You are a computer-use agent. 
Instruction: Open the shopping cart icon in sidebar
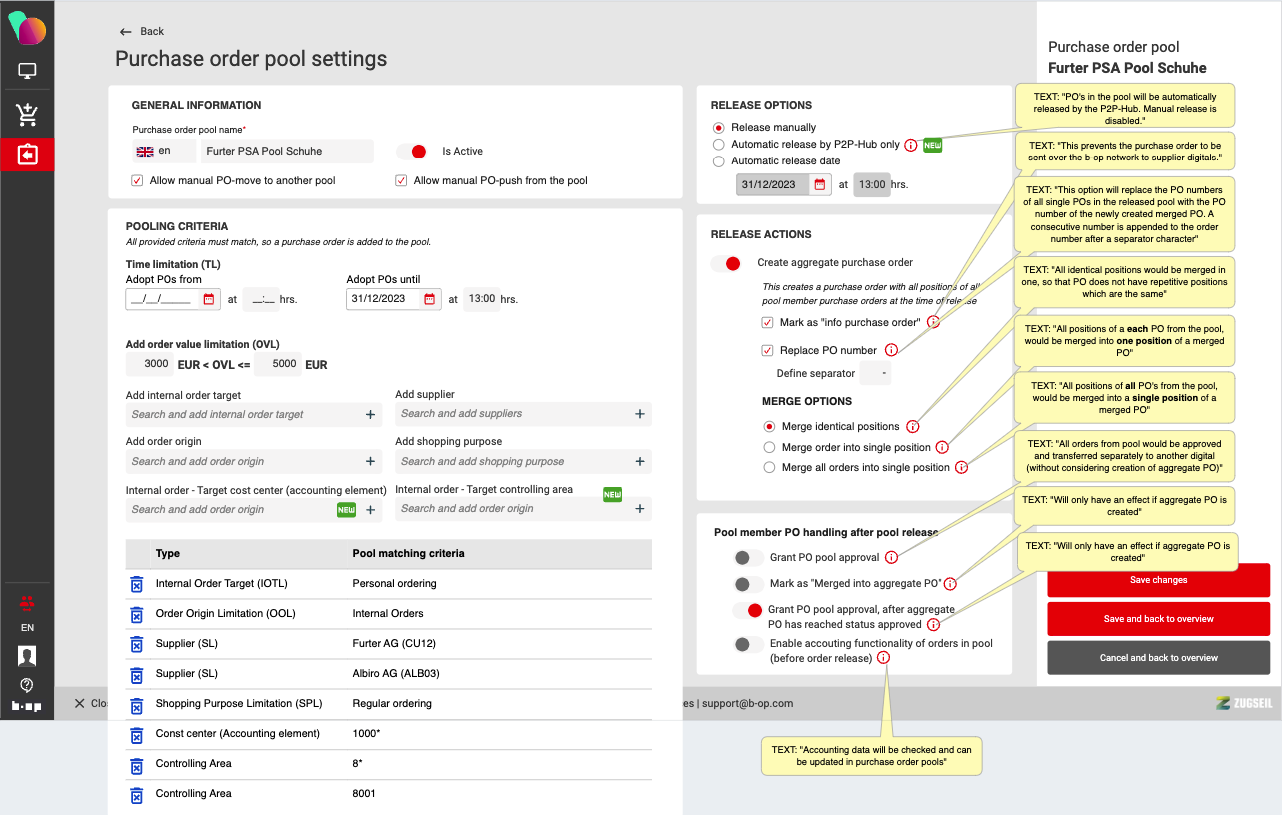point(27,115)
